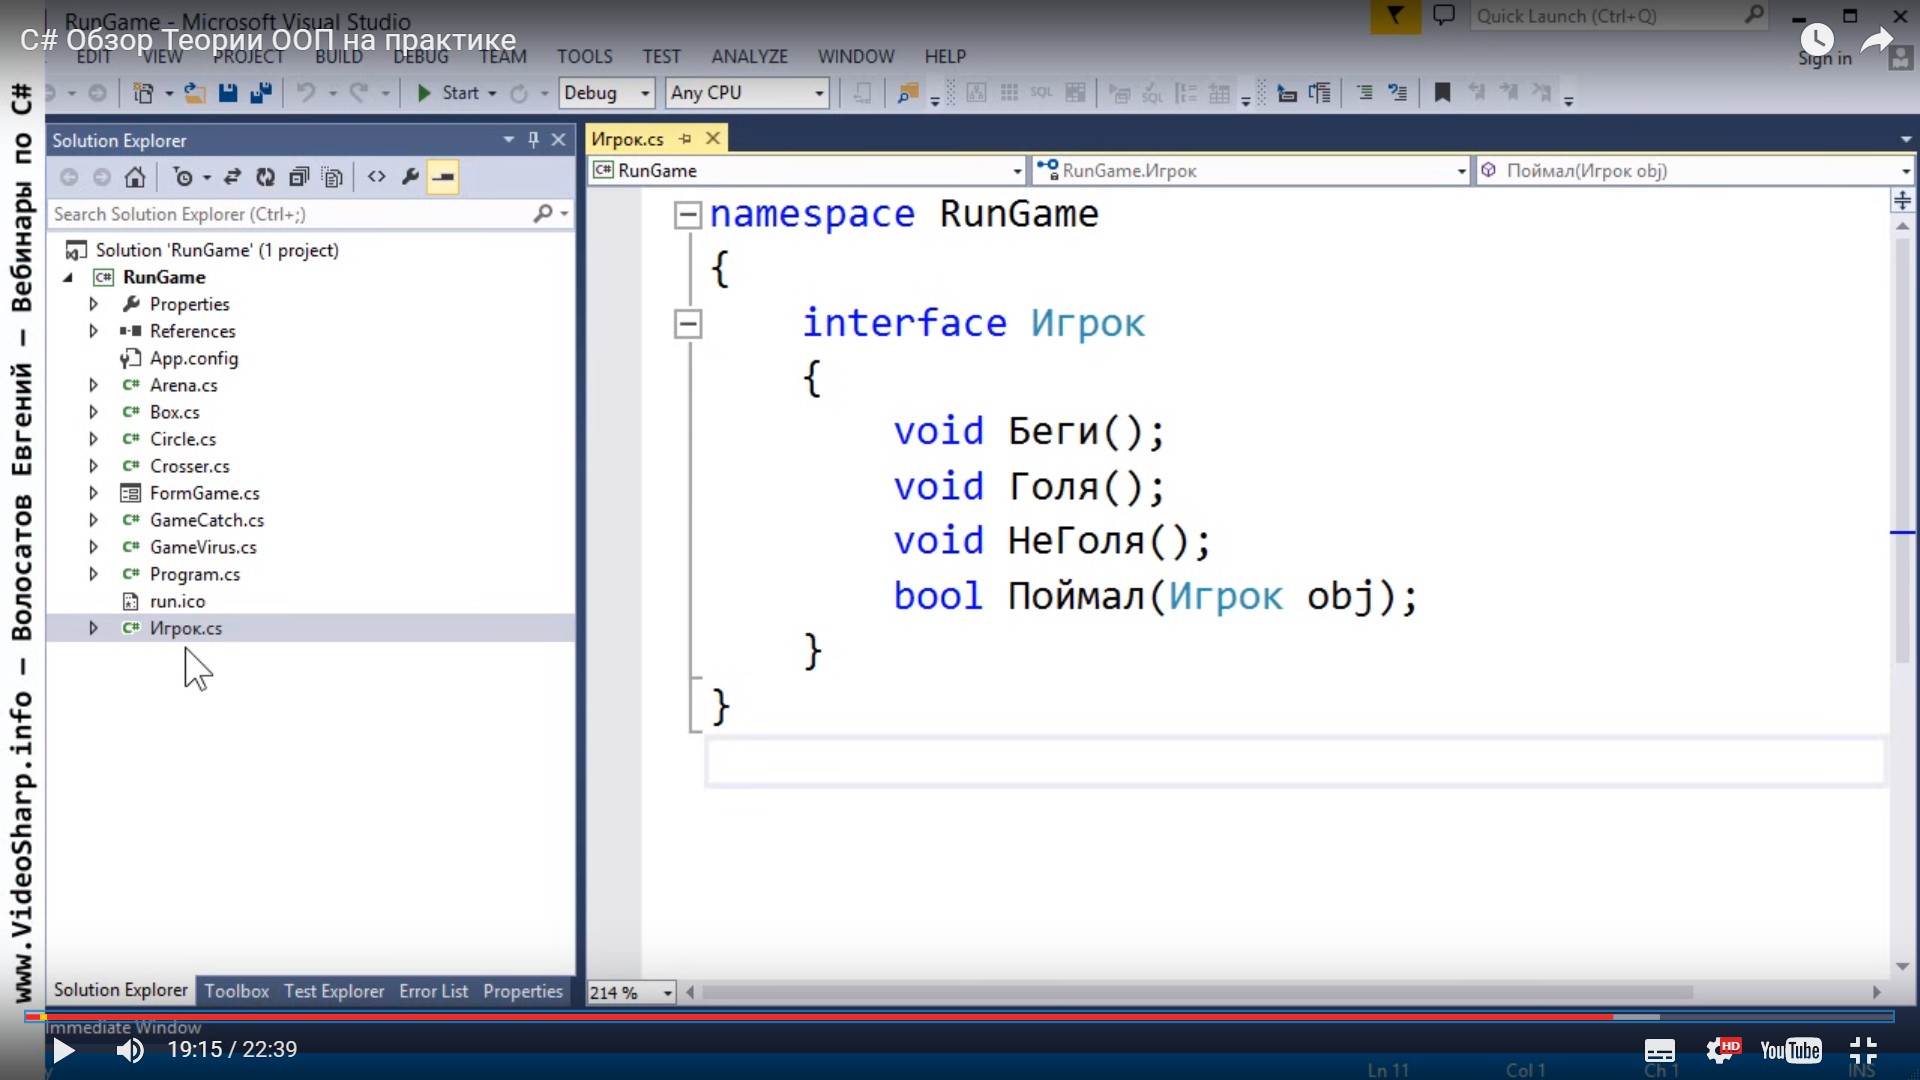The width and height of the screenshot is (1920, 1080).
Task: Open the TEST menu
Action: (661, 57)
